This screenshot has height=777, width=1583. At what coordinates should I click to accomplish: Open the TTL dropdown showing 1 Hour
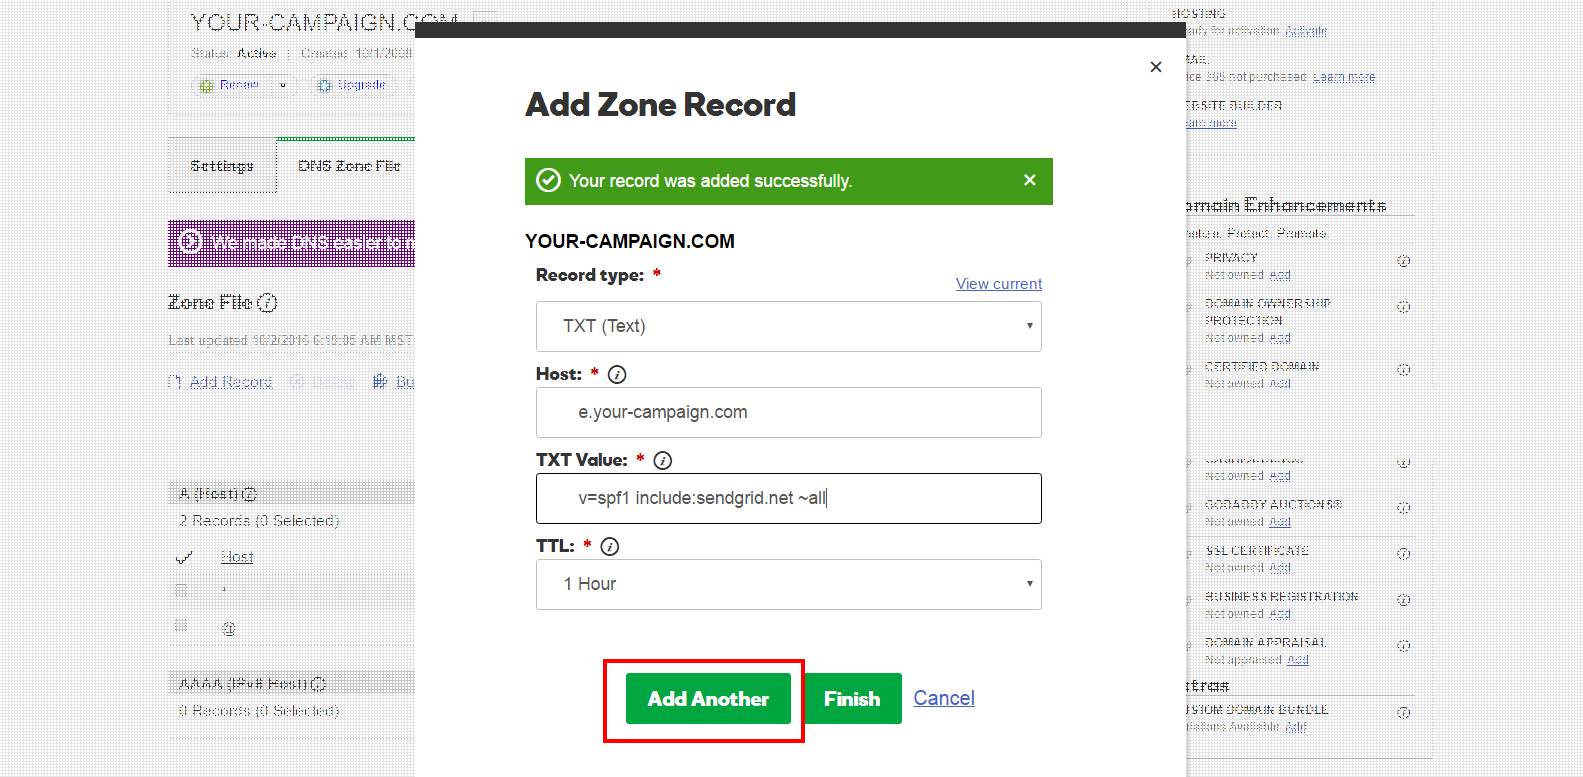coord(788,584)
